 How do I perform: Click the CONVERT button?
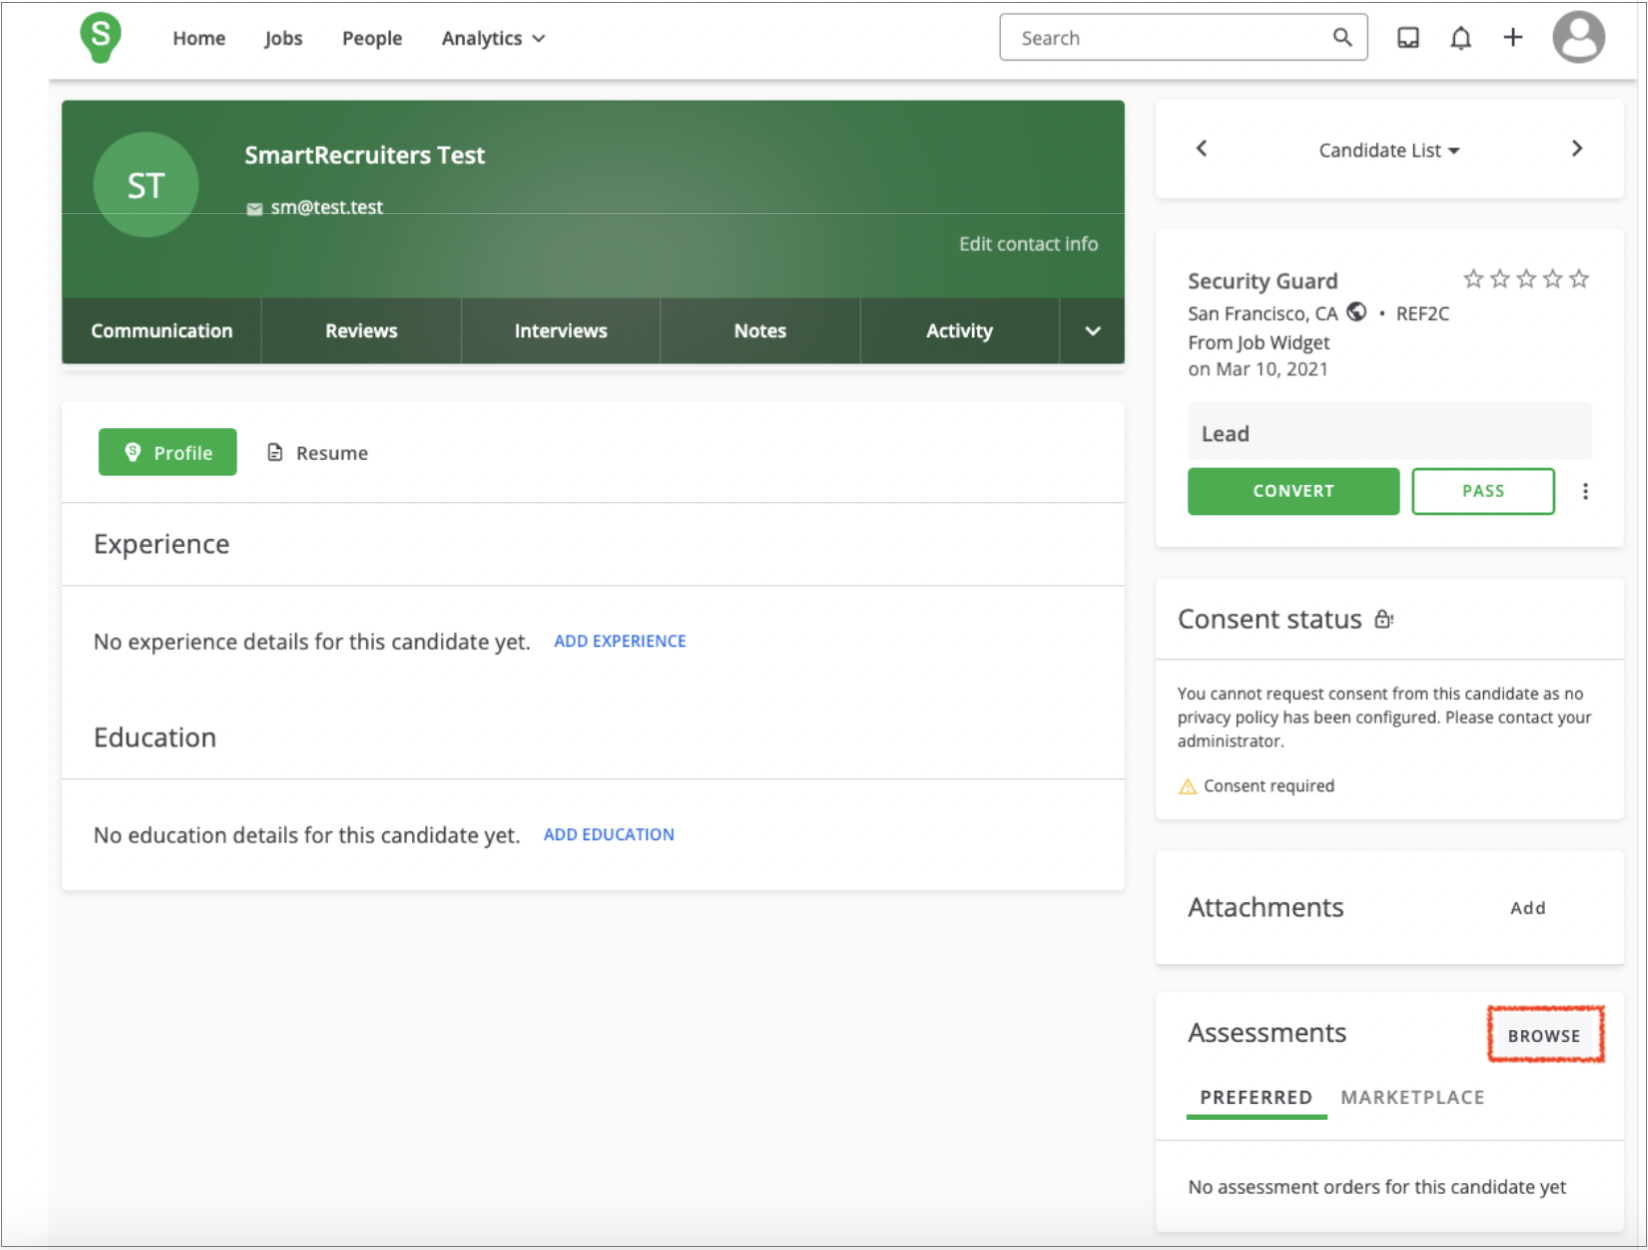pyautogui.click(x=1293, y=491)
